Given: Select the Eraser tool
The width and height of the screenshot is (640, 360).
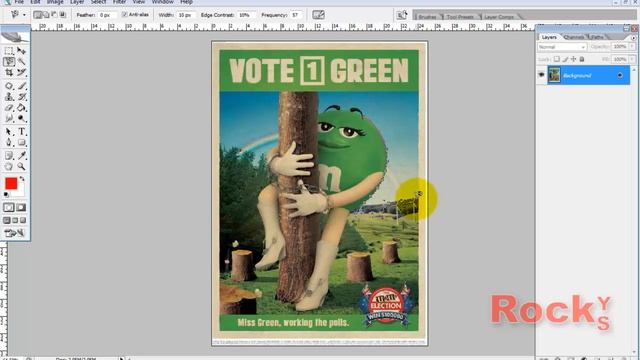Looking at the screenshot, I should tap(9, 108).
